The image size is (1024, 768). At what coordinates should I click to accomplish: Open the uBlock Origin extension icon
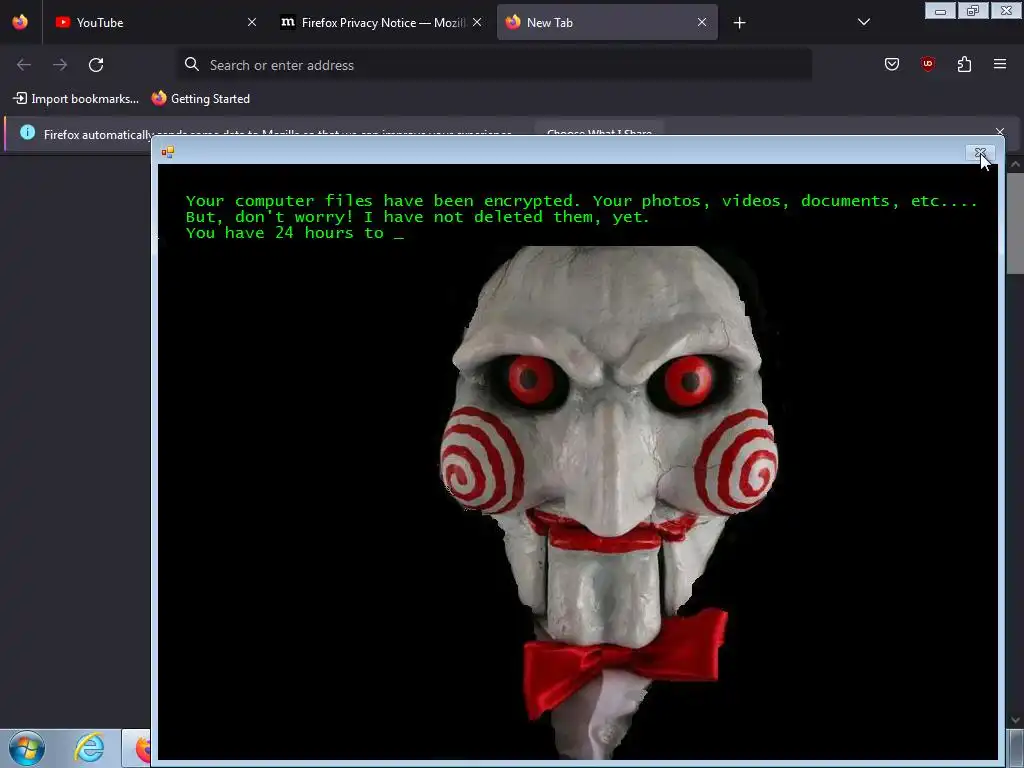(927, 64)
